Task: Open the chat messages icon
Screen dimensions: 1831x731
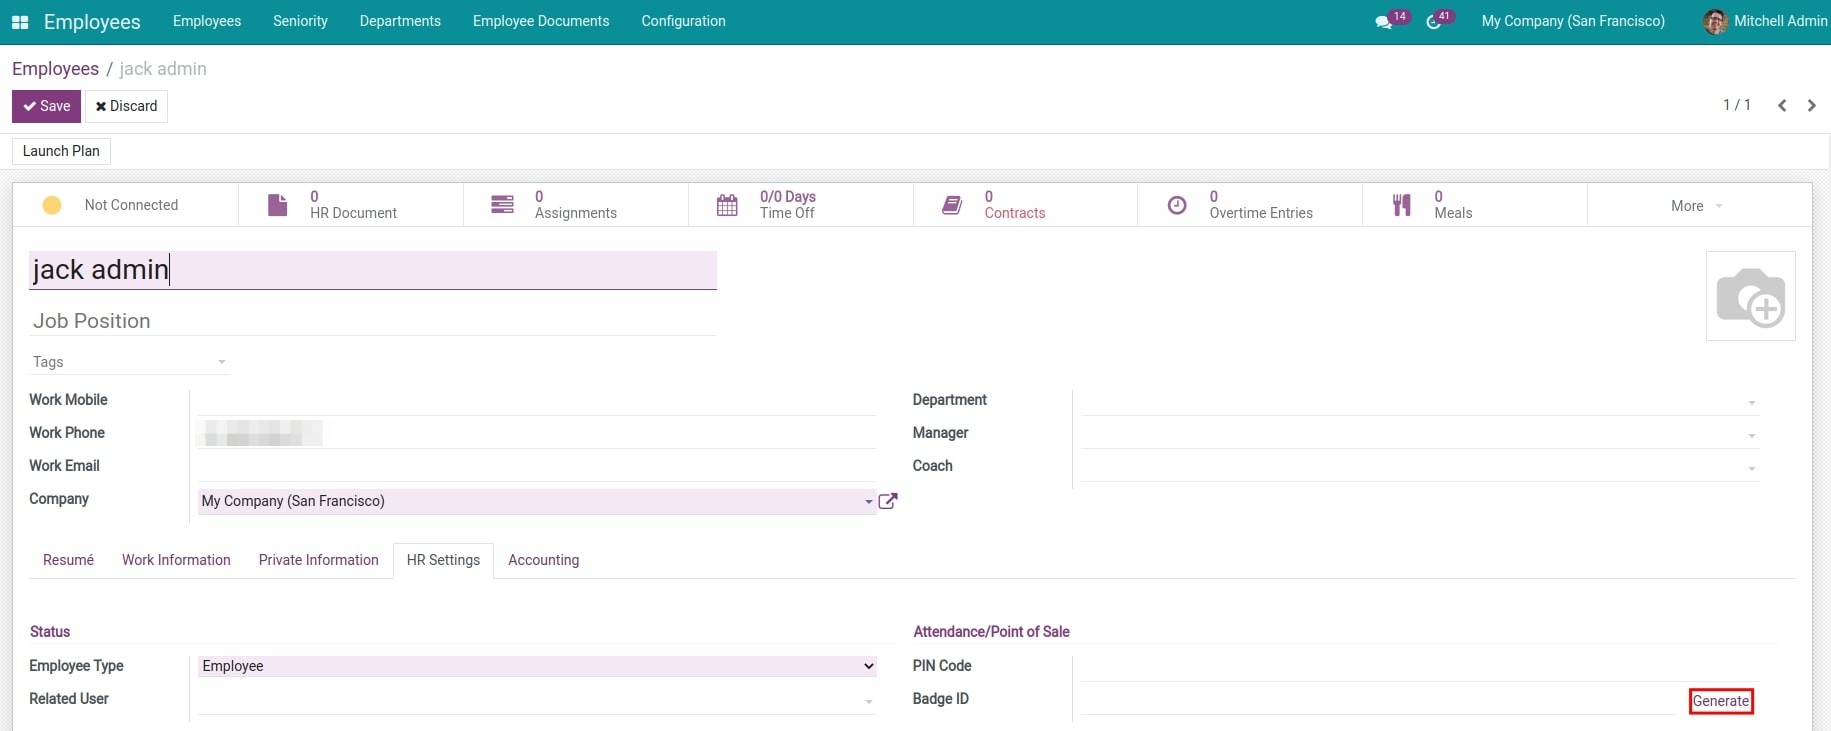Action: click(x=1383, y=22)
